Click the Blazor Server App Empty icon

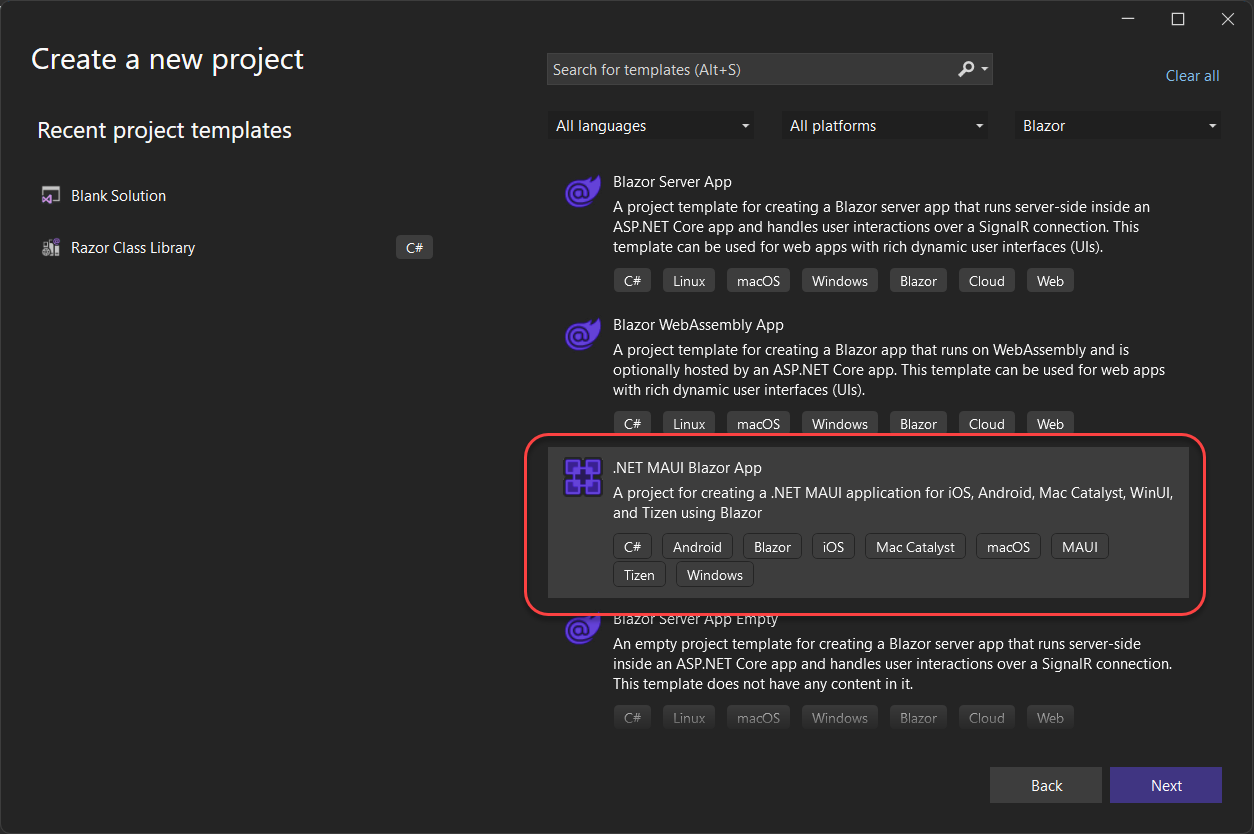(582, 630)
